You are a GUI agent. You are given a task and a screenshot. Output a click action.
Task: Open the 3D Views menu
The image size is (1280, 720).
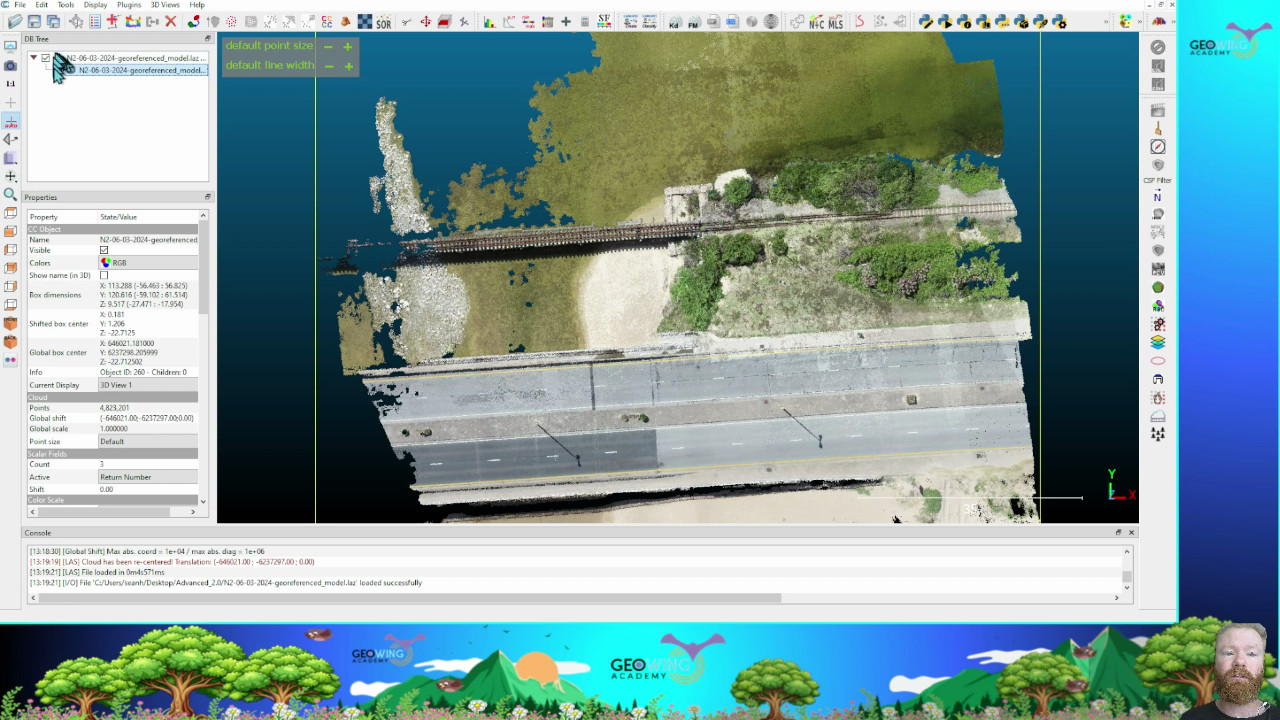[x=165, y=5]
